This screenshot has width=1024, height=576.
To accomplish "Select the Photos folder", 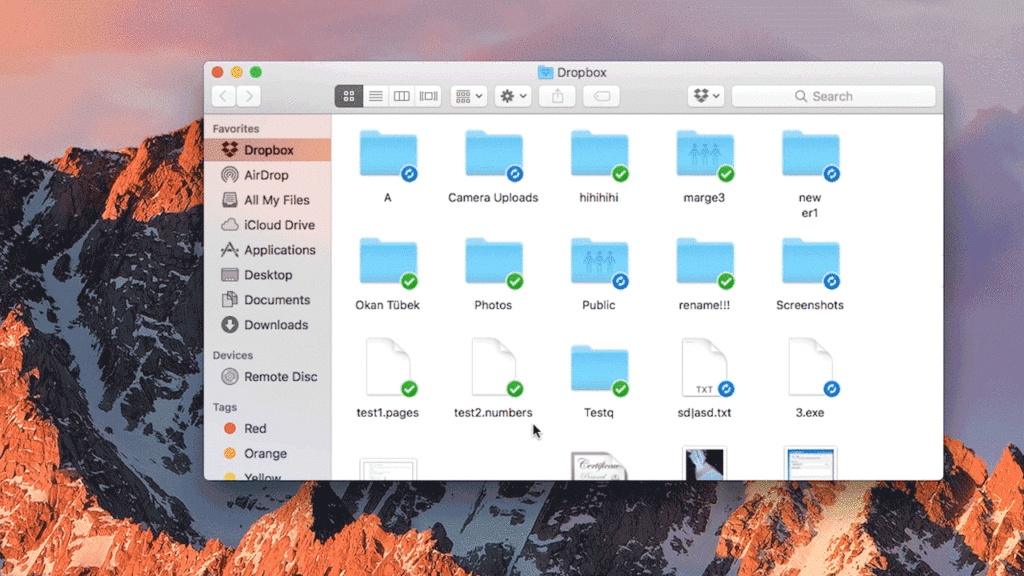I will (494, 263).
